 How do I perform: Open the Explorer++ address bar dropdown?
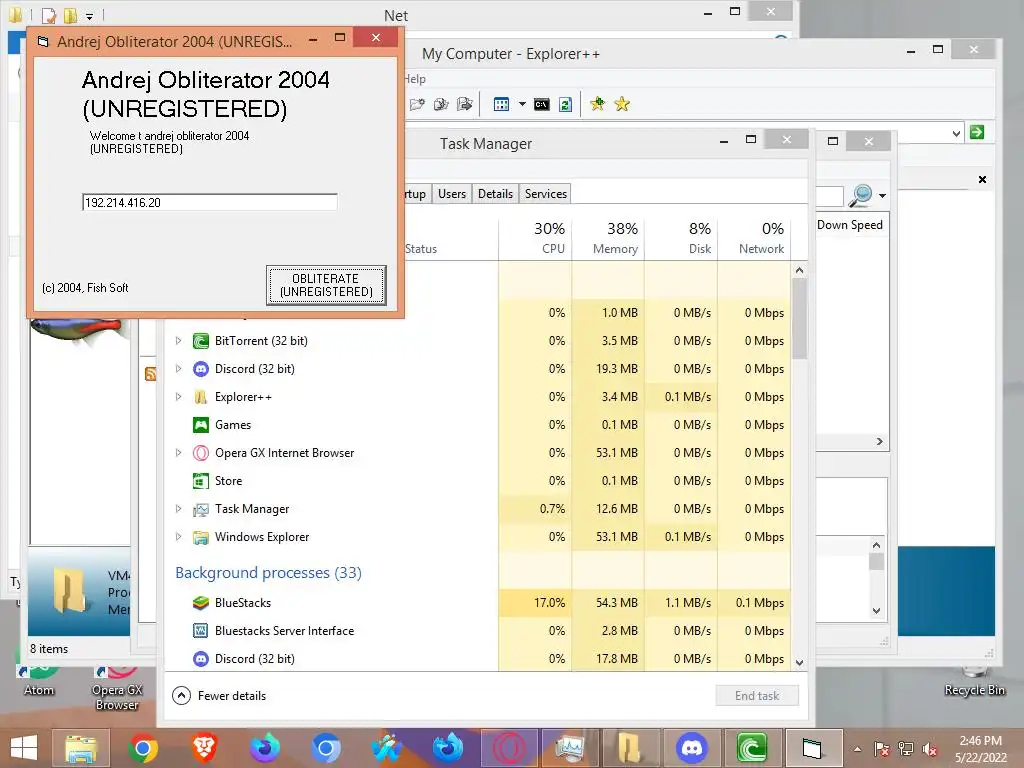pyautogui.click(x=956, y=133)
